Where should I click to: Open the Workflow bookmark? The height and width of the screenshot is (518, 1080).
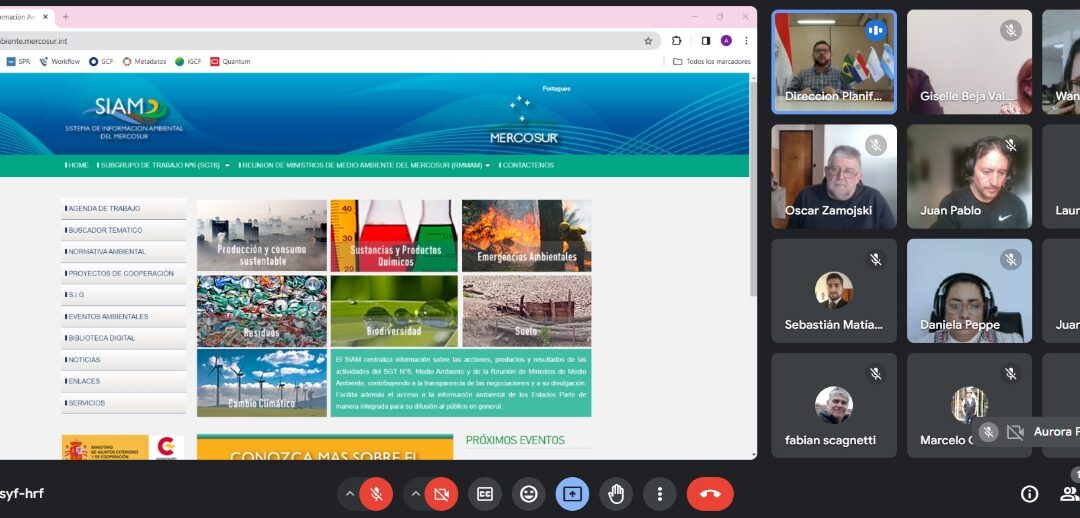(x=60, y=61)
